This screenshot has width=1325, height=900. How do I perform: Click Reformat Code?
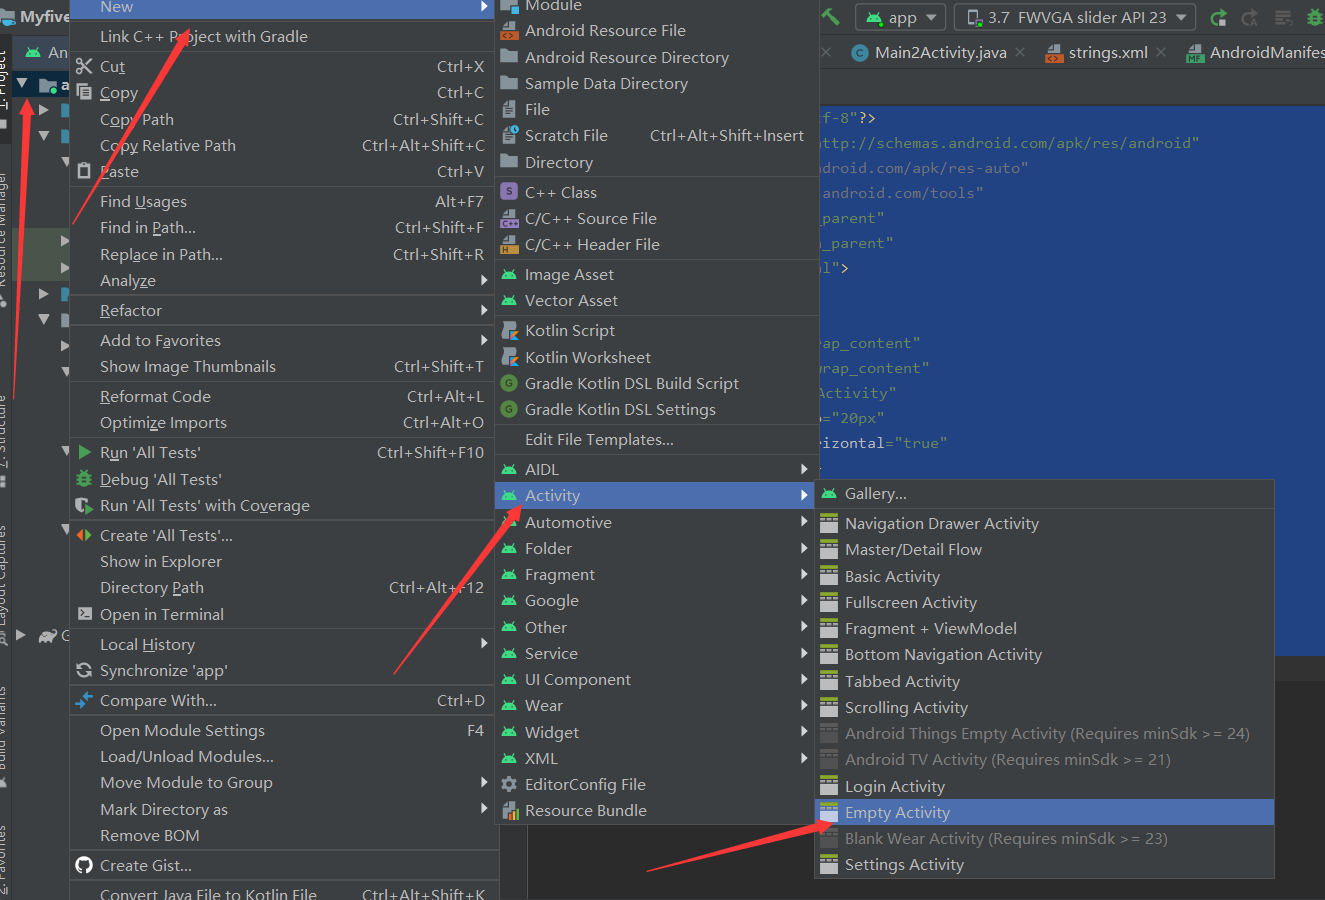pos(284,396)
